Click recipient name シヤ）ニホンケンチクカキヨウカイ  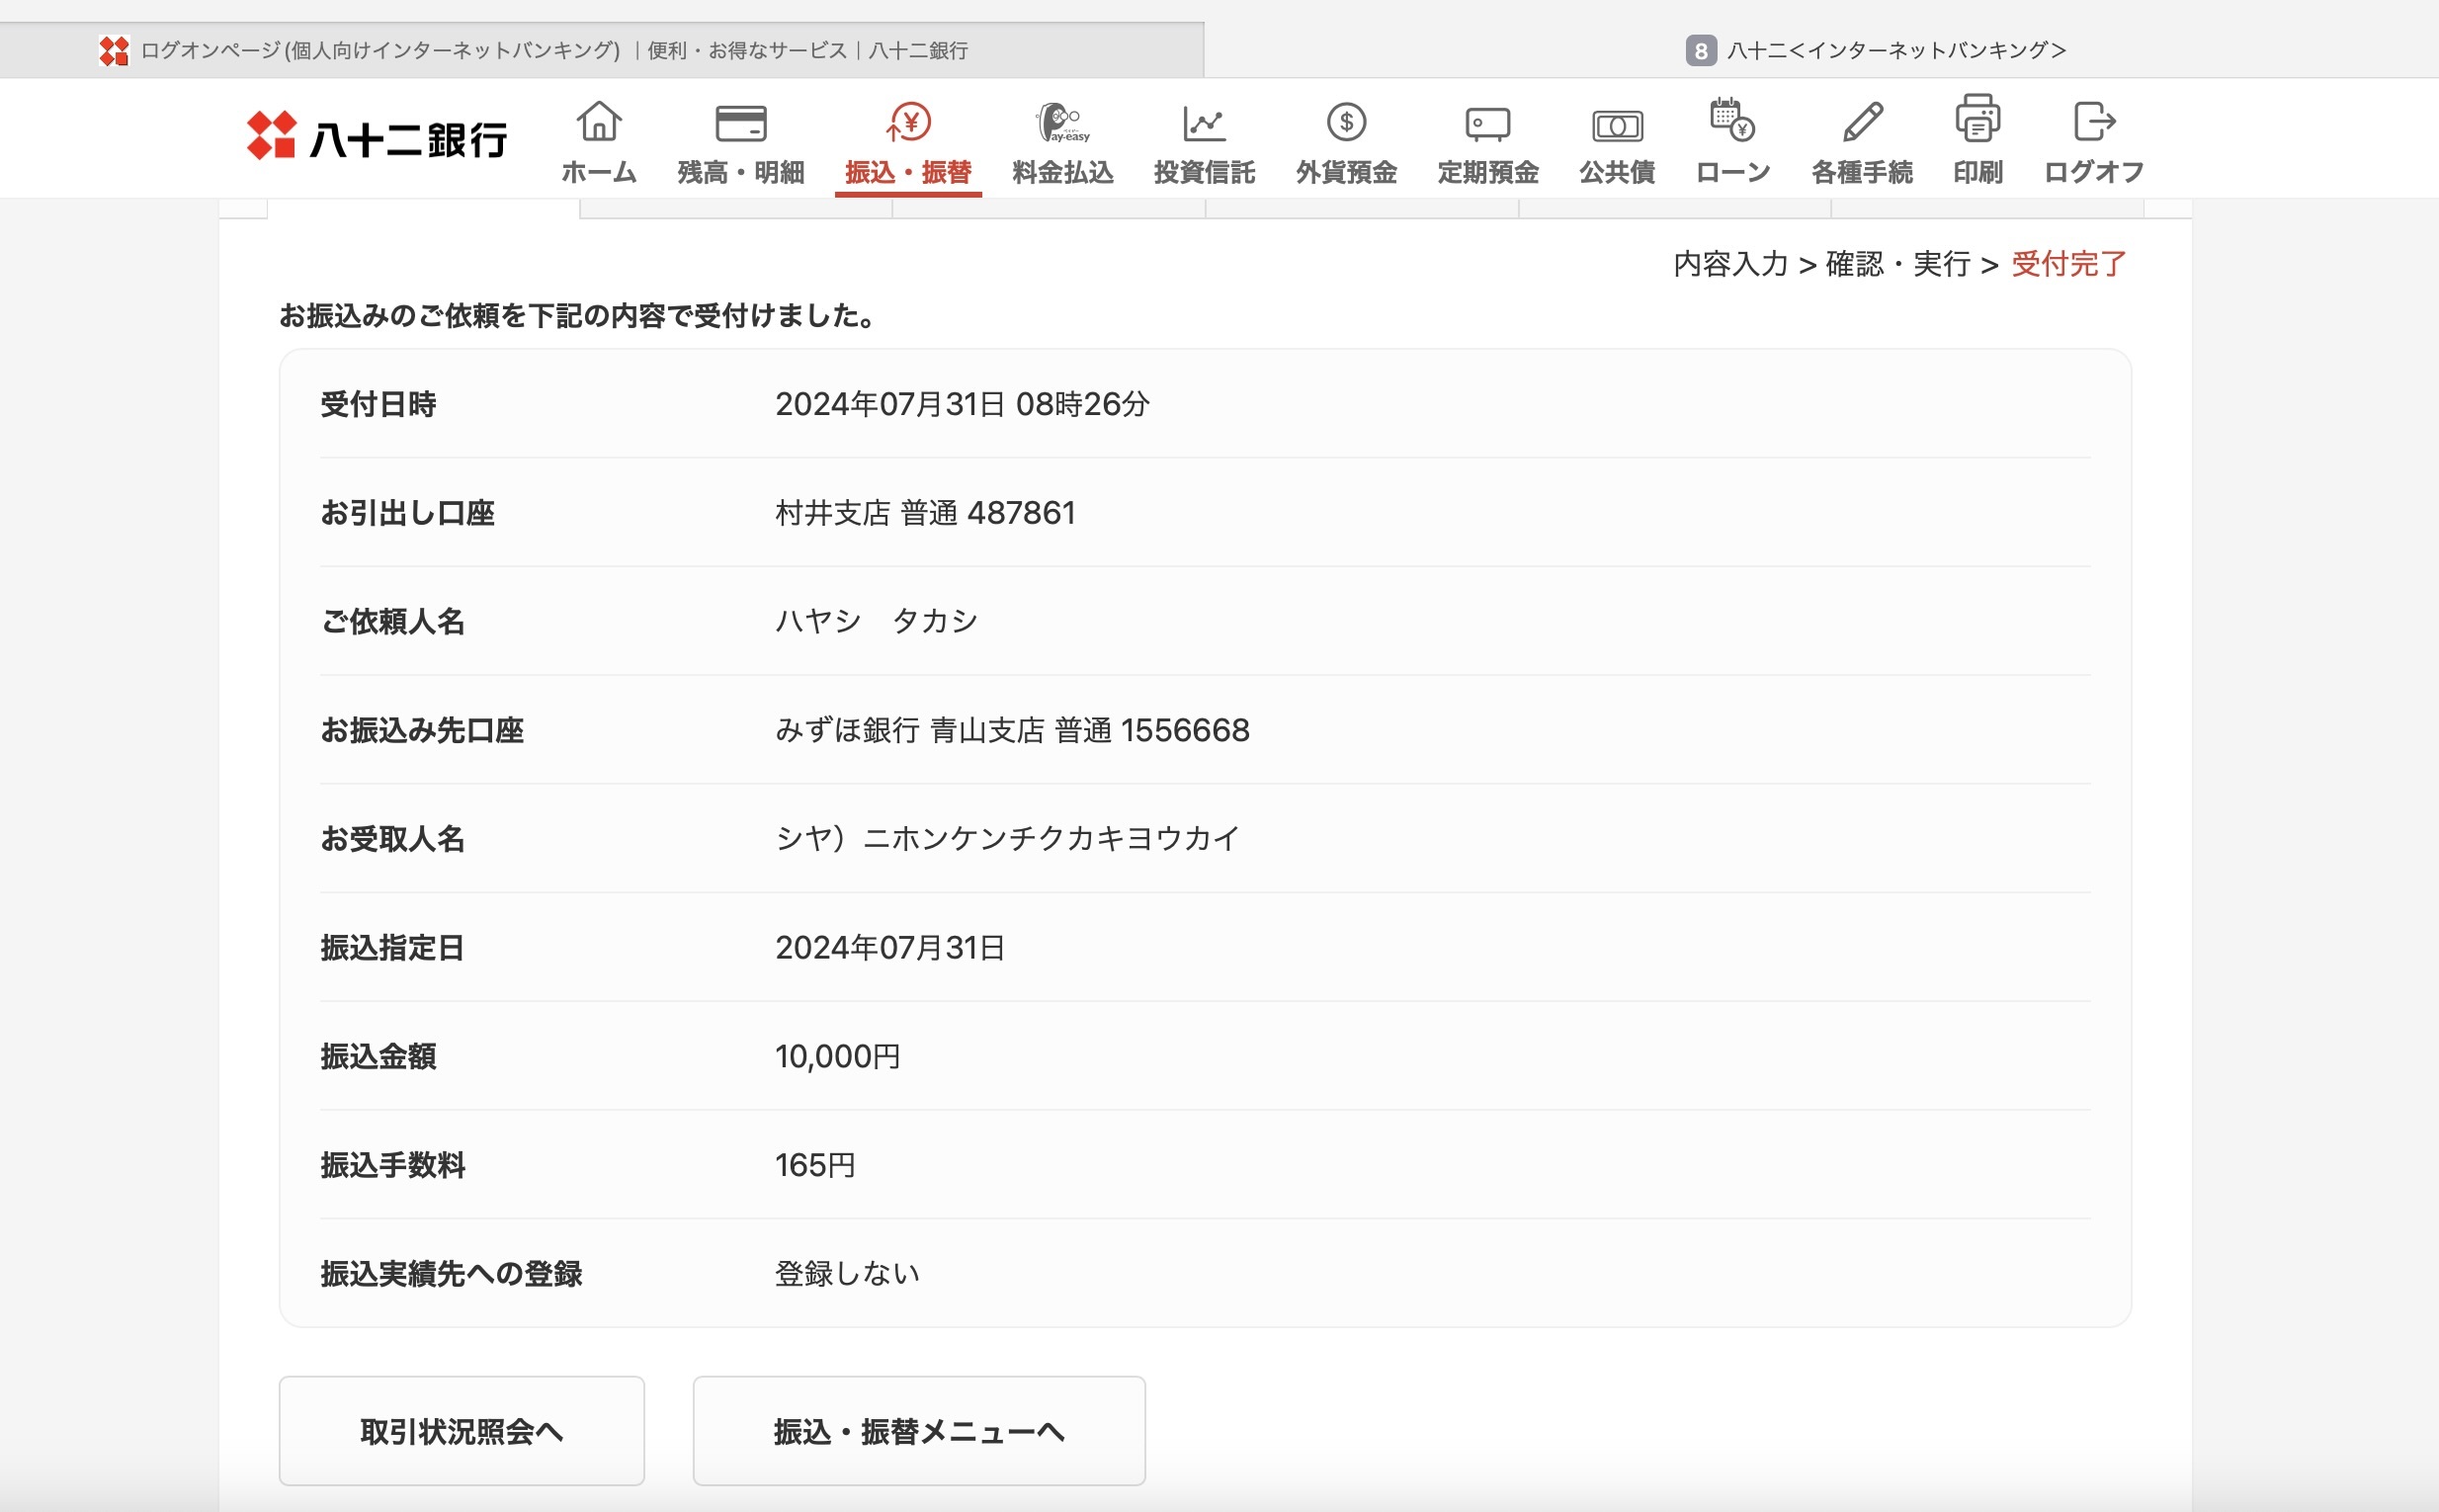1008,838
